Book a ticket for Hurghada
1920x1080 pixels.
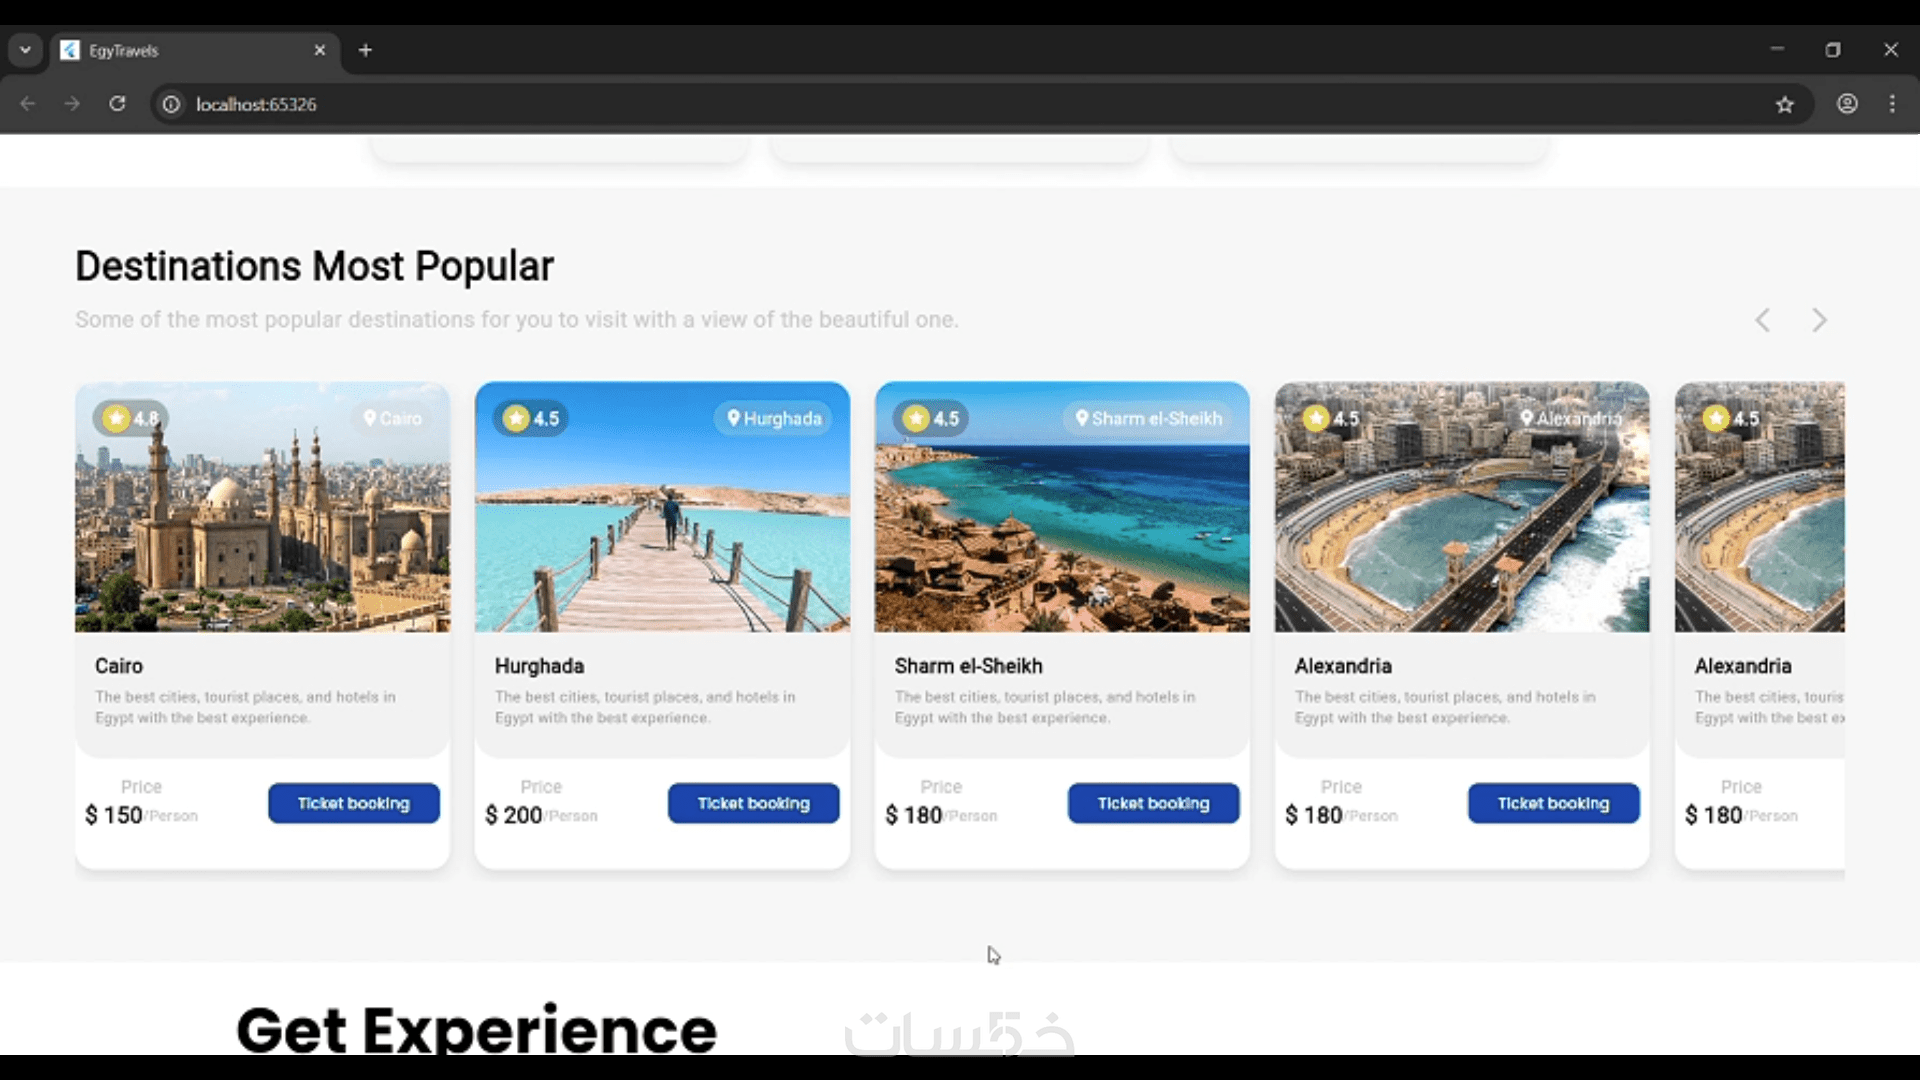[754, 803]
